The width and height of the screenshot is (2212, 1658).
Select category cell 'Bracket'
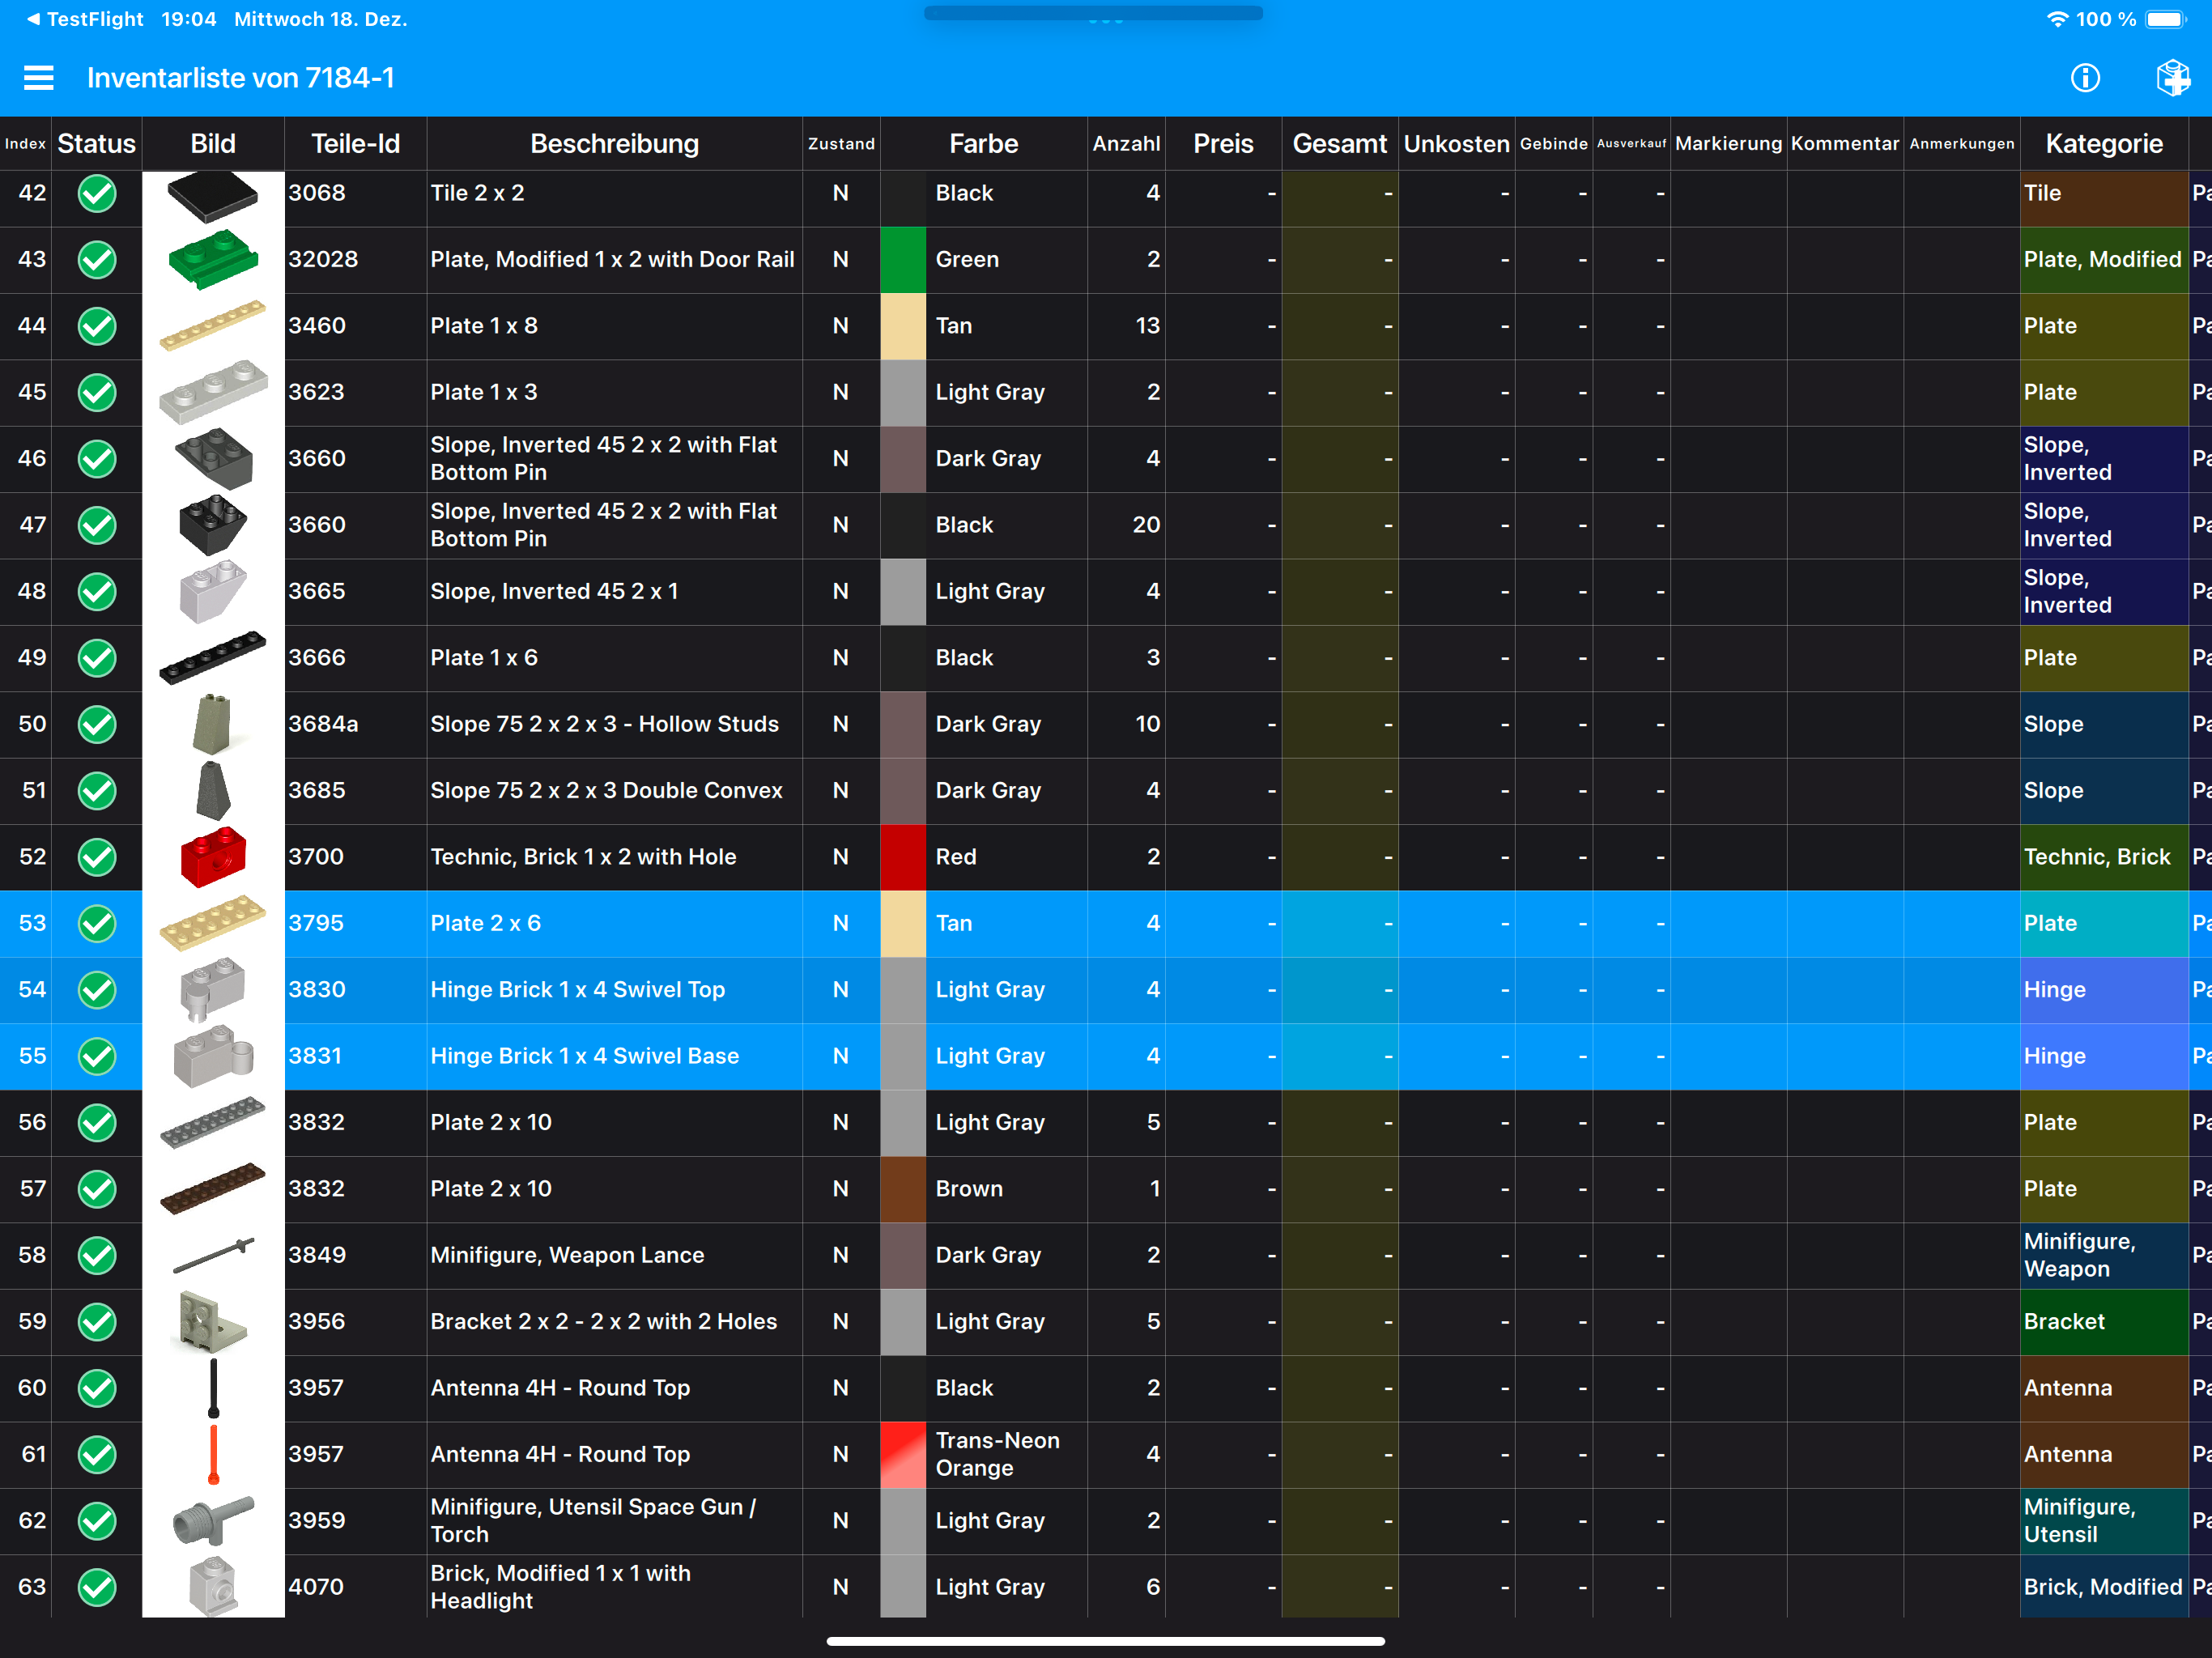pos(2104,1322)
